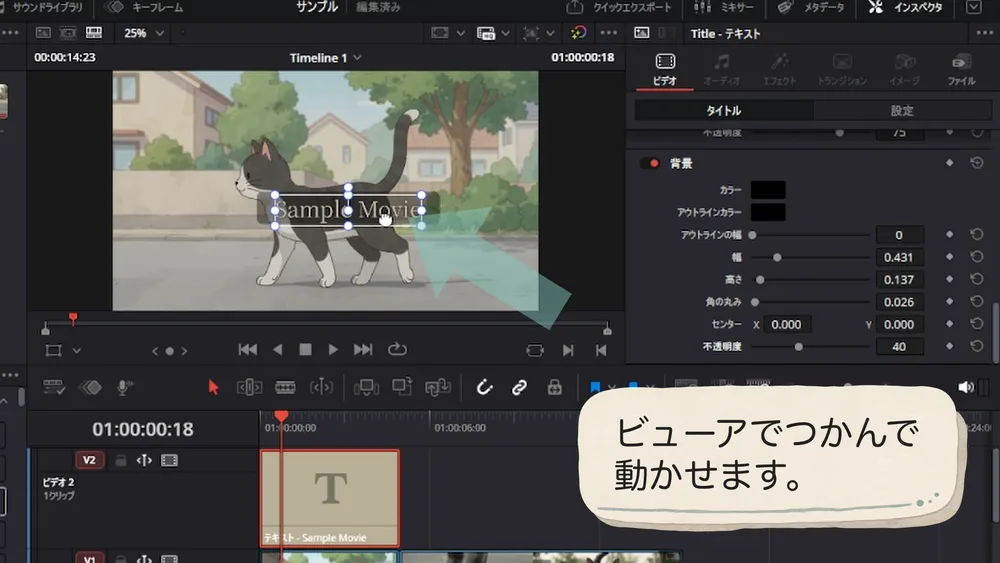Image resolution: width=1000 pixels, height=563 pixels.
Task: Open the エフェクト inspector tab
Action: click(x=779, y=69)
